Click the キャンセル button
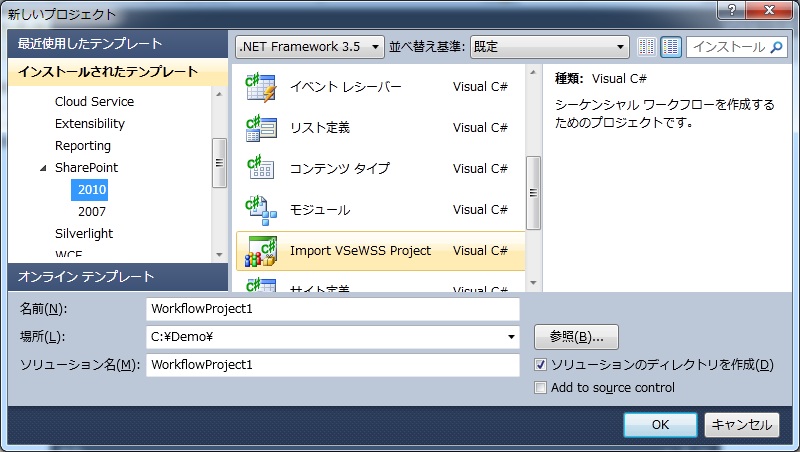This screenshot has width=800, height=452. (x=742, y=424)
